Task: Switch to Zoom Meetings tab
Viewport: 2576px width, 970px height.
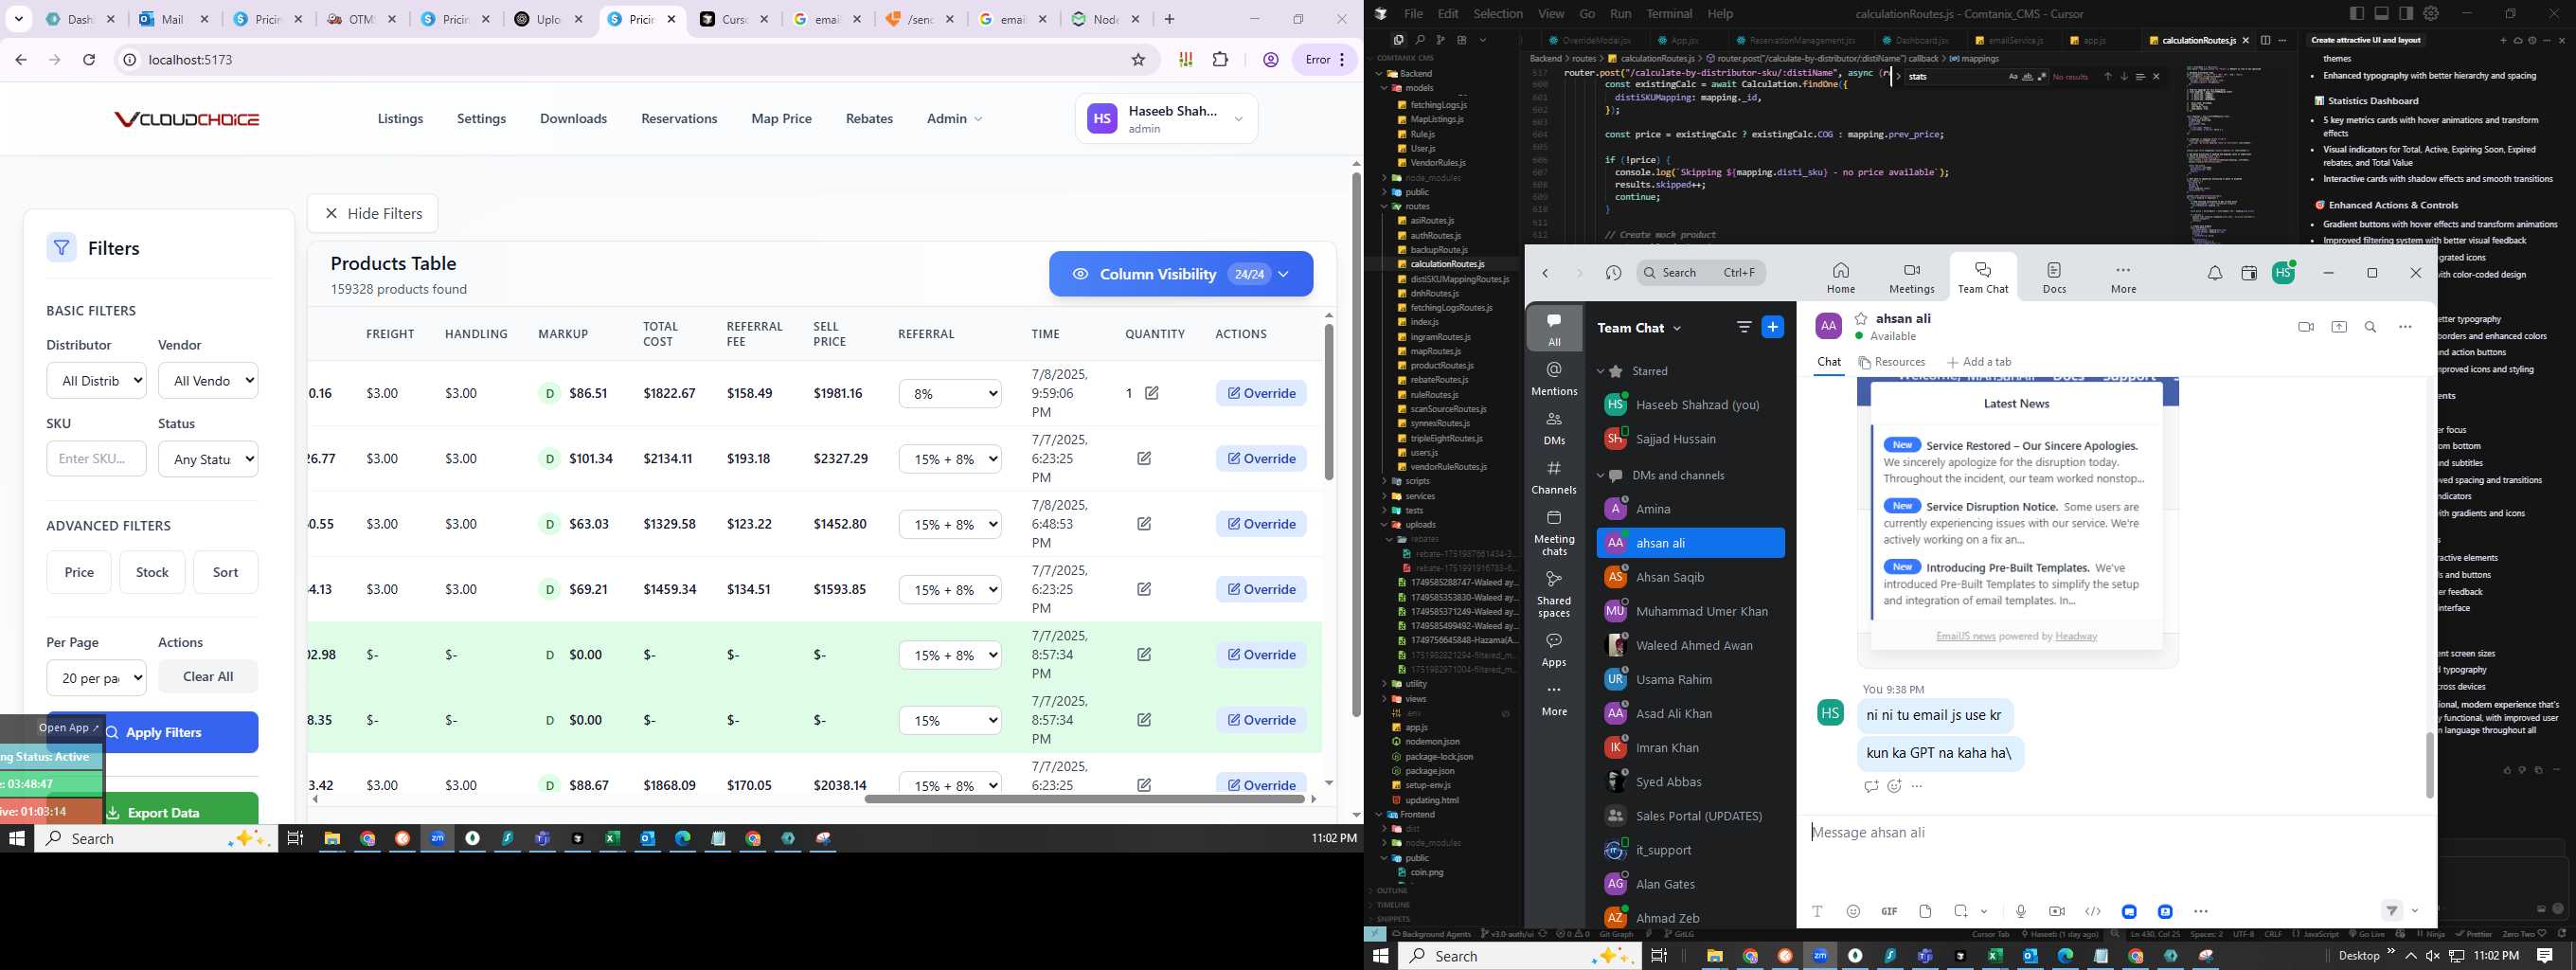Action: tap(1911, 278)
